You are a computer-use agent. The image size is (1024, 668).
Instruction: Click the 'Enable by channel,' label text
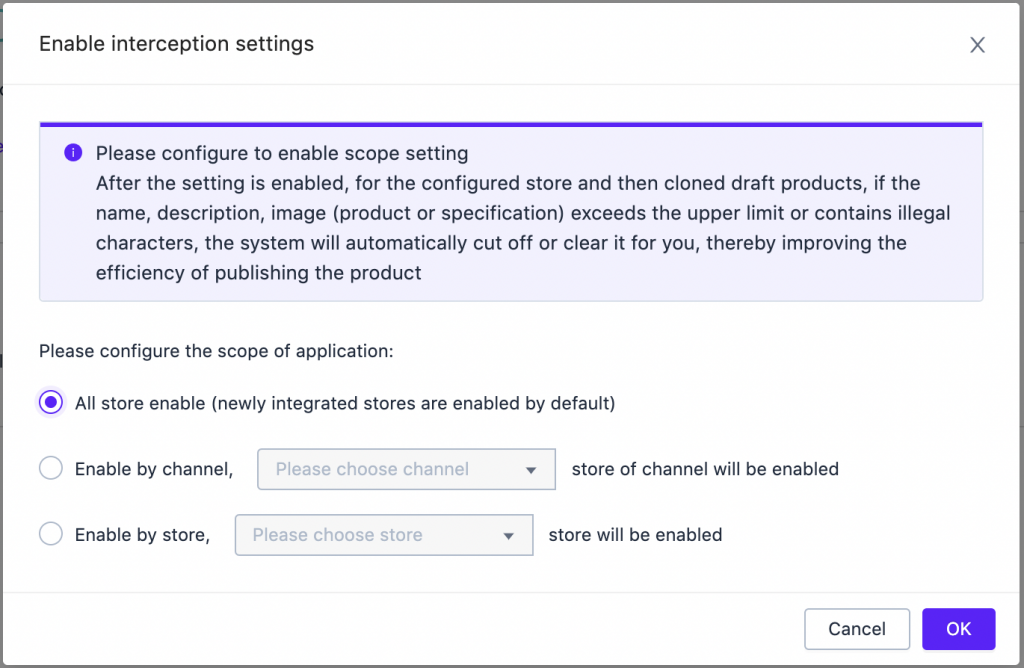[x=154, y=469]
